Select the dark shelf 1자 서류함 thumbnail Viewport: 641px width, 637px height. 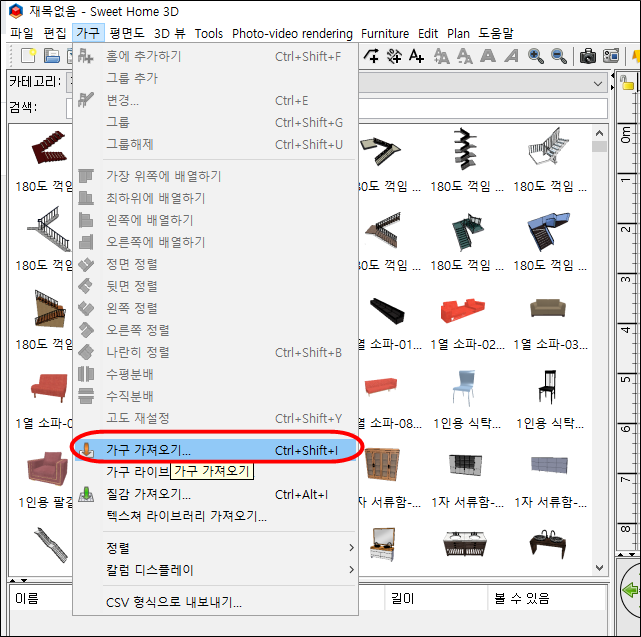coord(465,464)
